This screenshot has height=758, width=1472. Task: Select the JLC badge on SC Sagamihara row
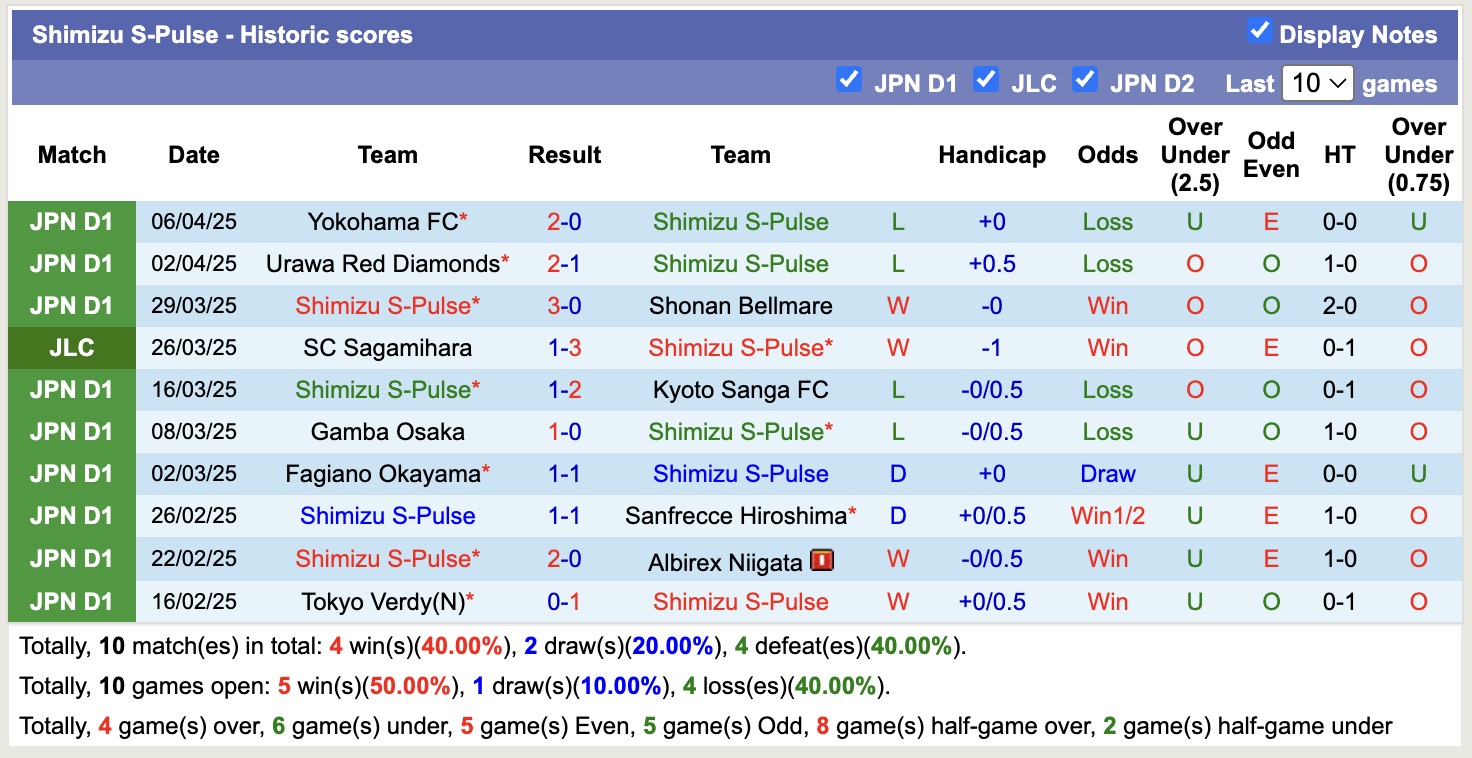pyautogui.click(x=71, y=348)
